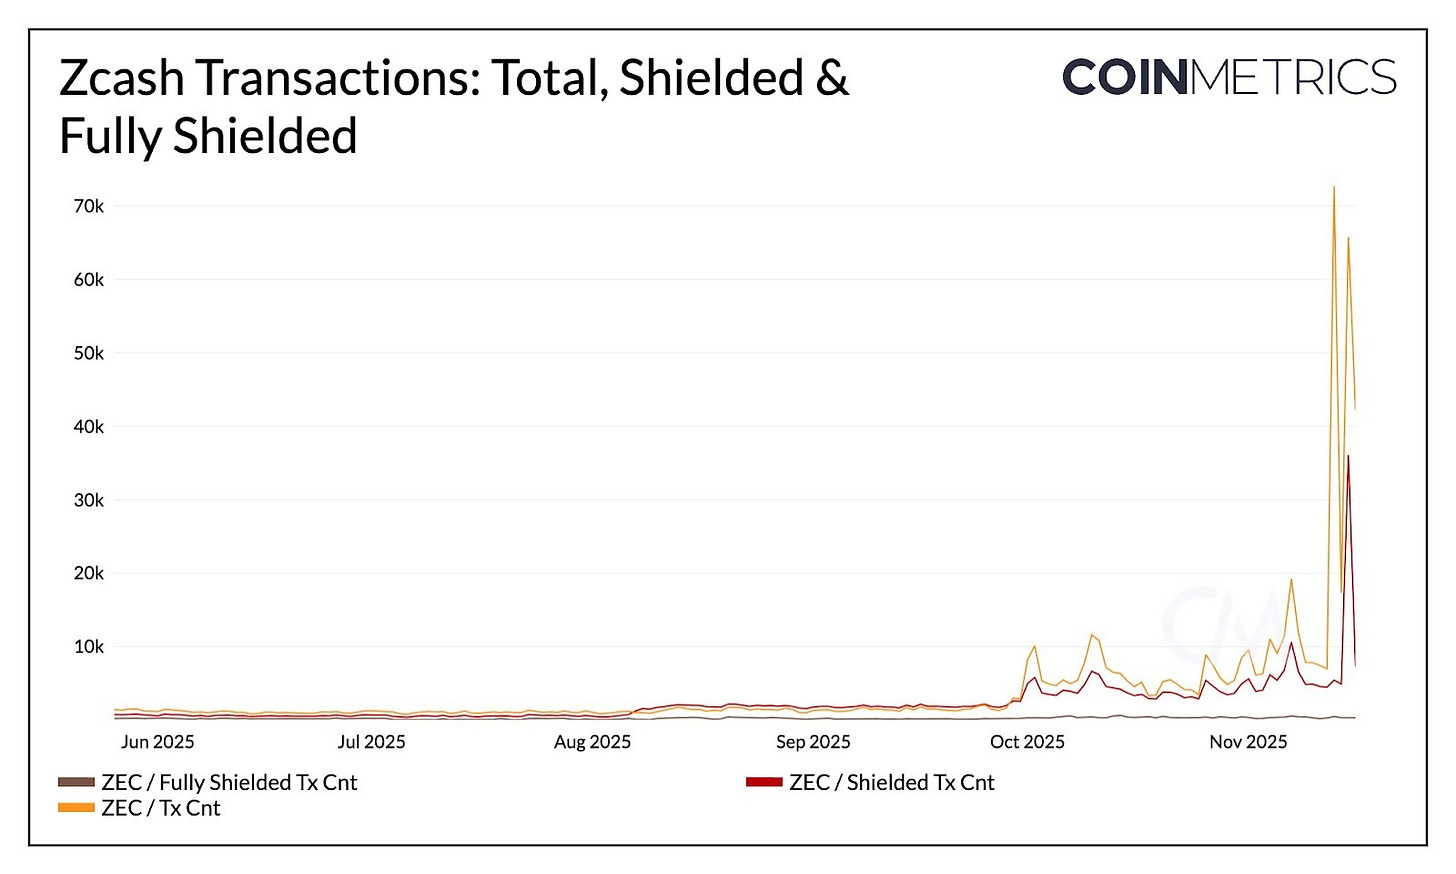The image size is (1456, 874).
Task: Click the 'Oct 2025' x-axis label
Action: point(1027,742)
